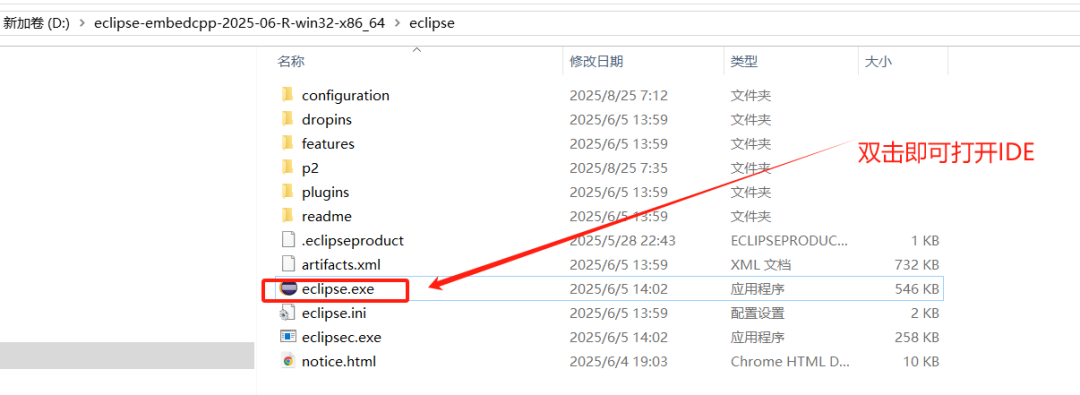This screenshot has height=395, width=1080.
Task: Click the XML 文档 type cell
Action: [760, 264]
